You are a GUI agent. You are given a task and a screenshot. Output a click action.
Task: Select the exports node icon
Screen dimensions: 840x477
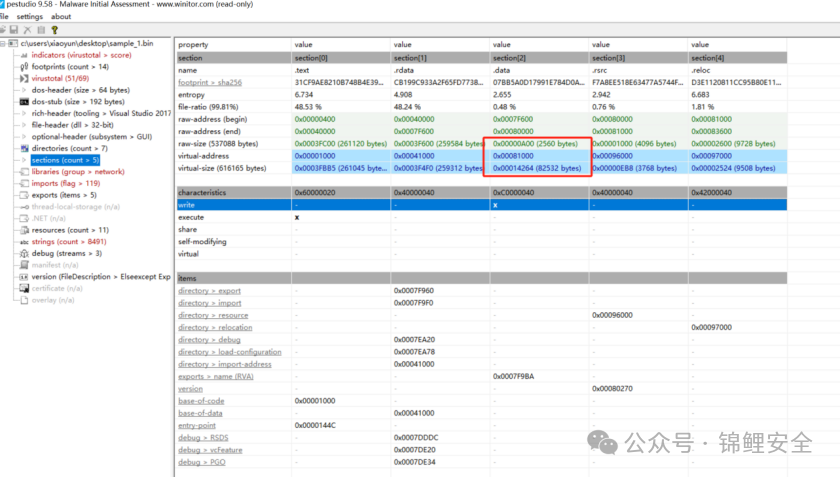click(x=24, y=195)
